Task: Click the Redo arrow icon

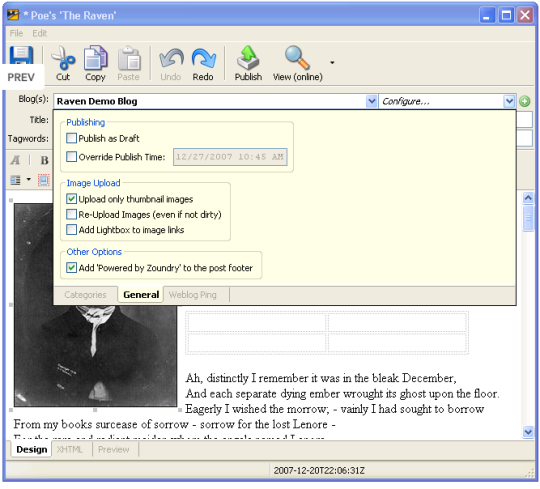Action: click(204, 58)
